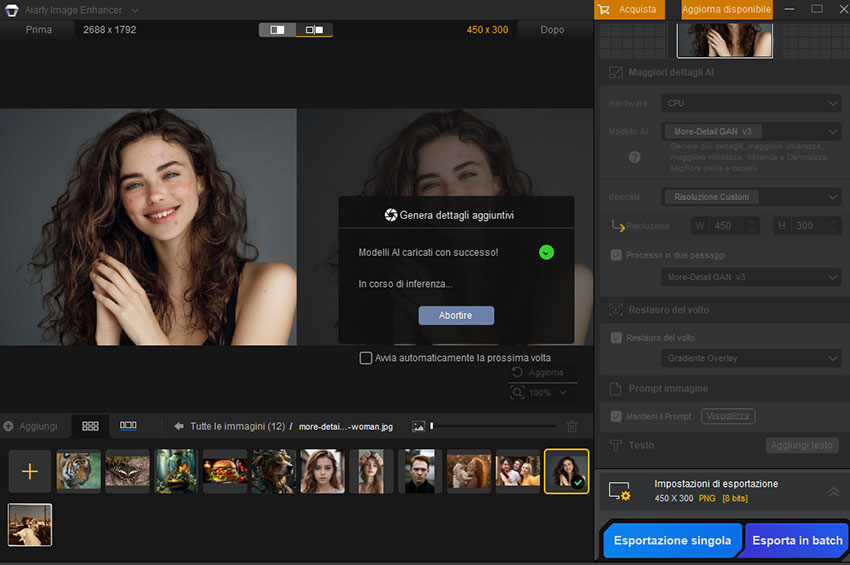Click the Tutte le immagini (12) breadcrumb
Image resolution: width=850 pixels, height=565 pixels.
[237, 426]
